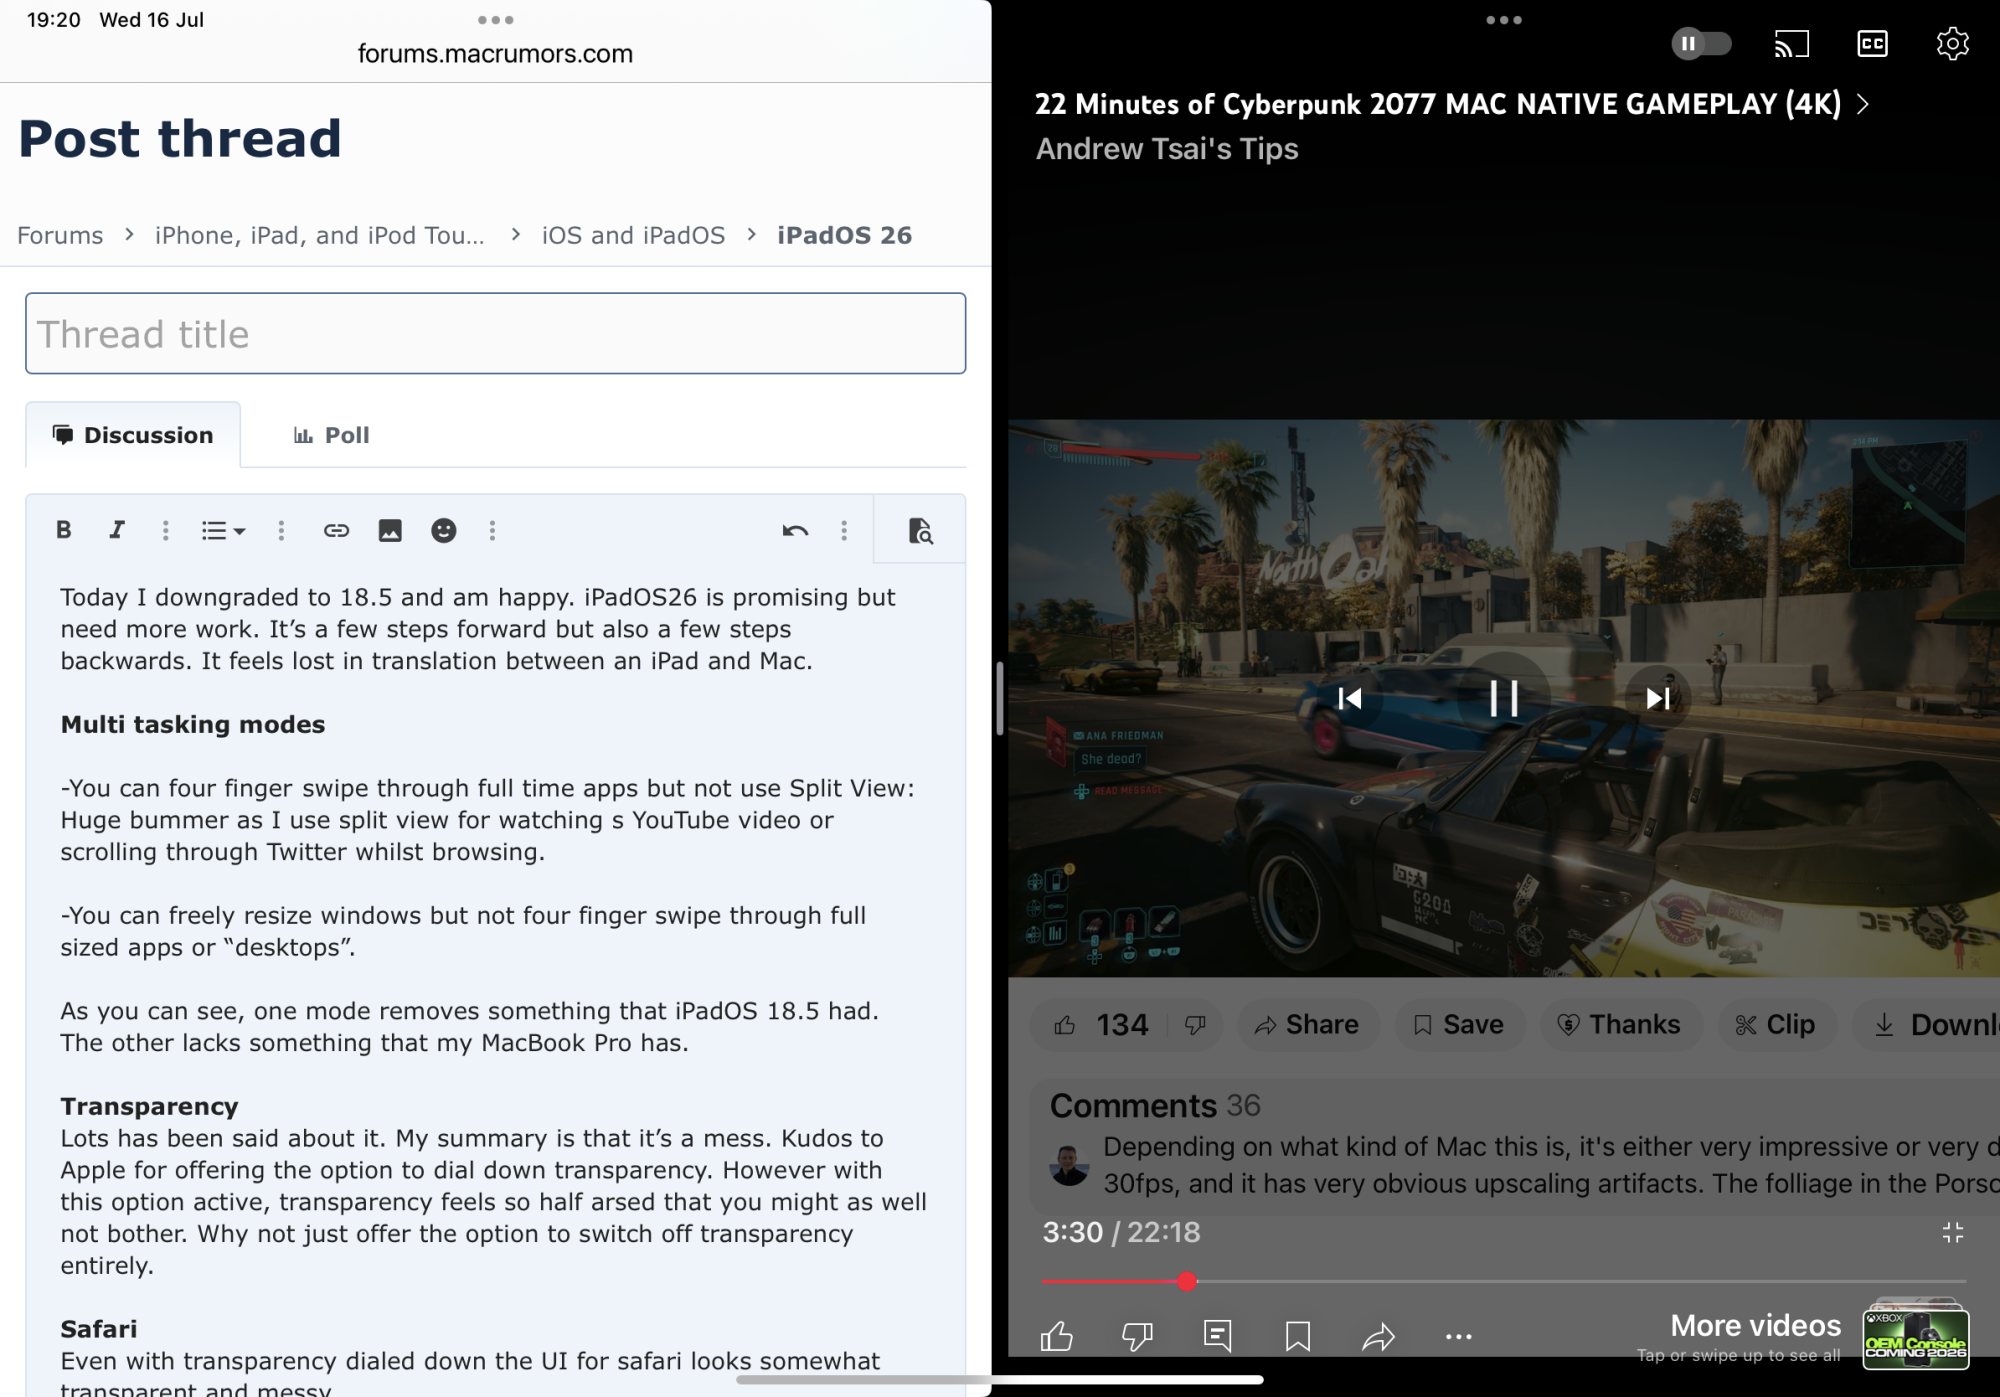This screenshot has height=1397, width=2000.
Task: Toggle italic formatting in the editor
Action: 117,530
